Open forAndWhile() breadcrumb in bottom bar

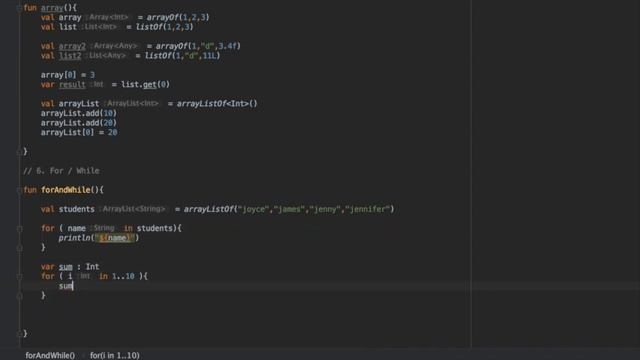point(50,356)
